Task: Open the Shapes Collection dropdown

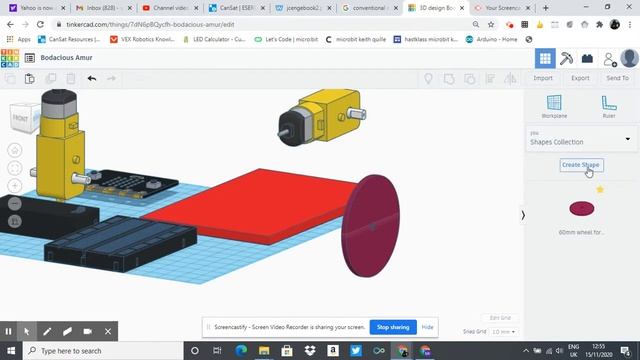Action: [581, 139]
